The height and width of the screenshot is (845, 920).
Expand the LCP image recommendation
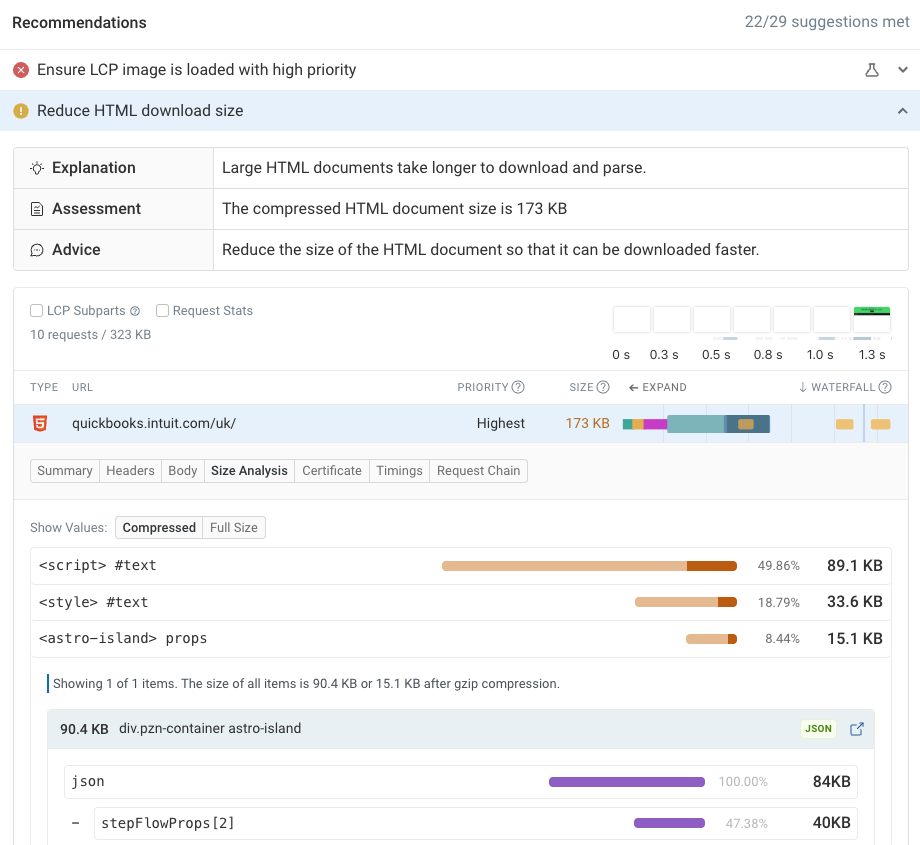(x=903, y=70)
